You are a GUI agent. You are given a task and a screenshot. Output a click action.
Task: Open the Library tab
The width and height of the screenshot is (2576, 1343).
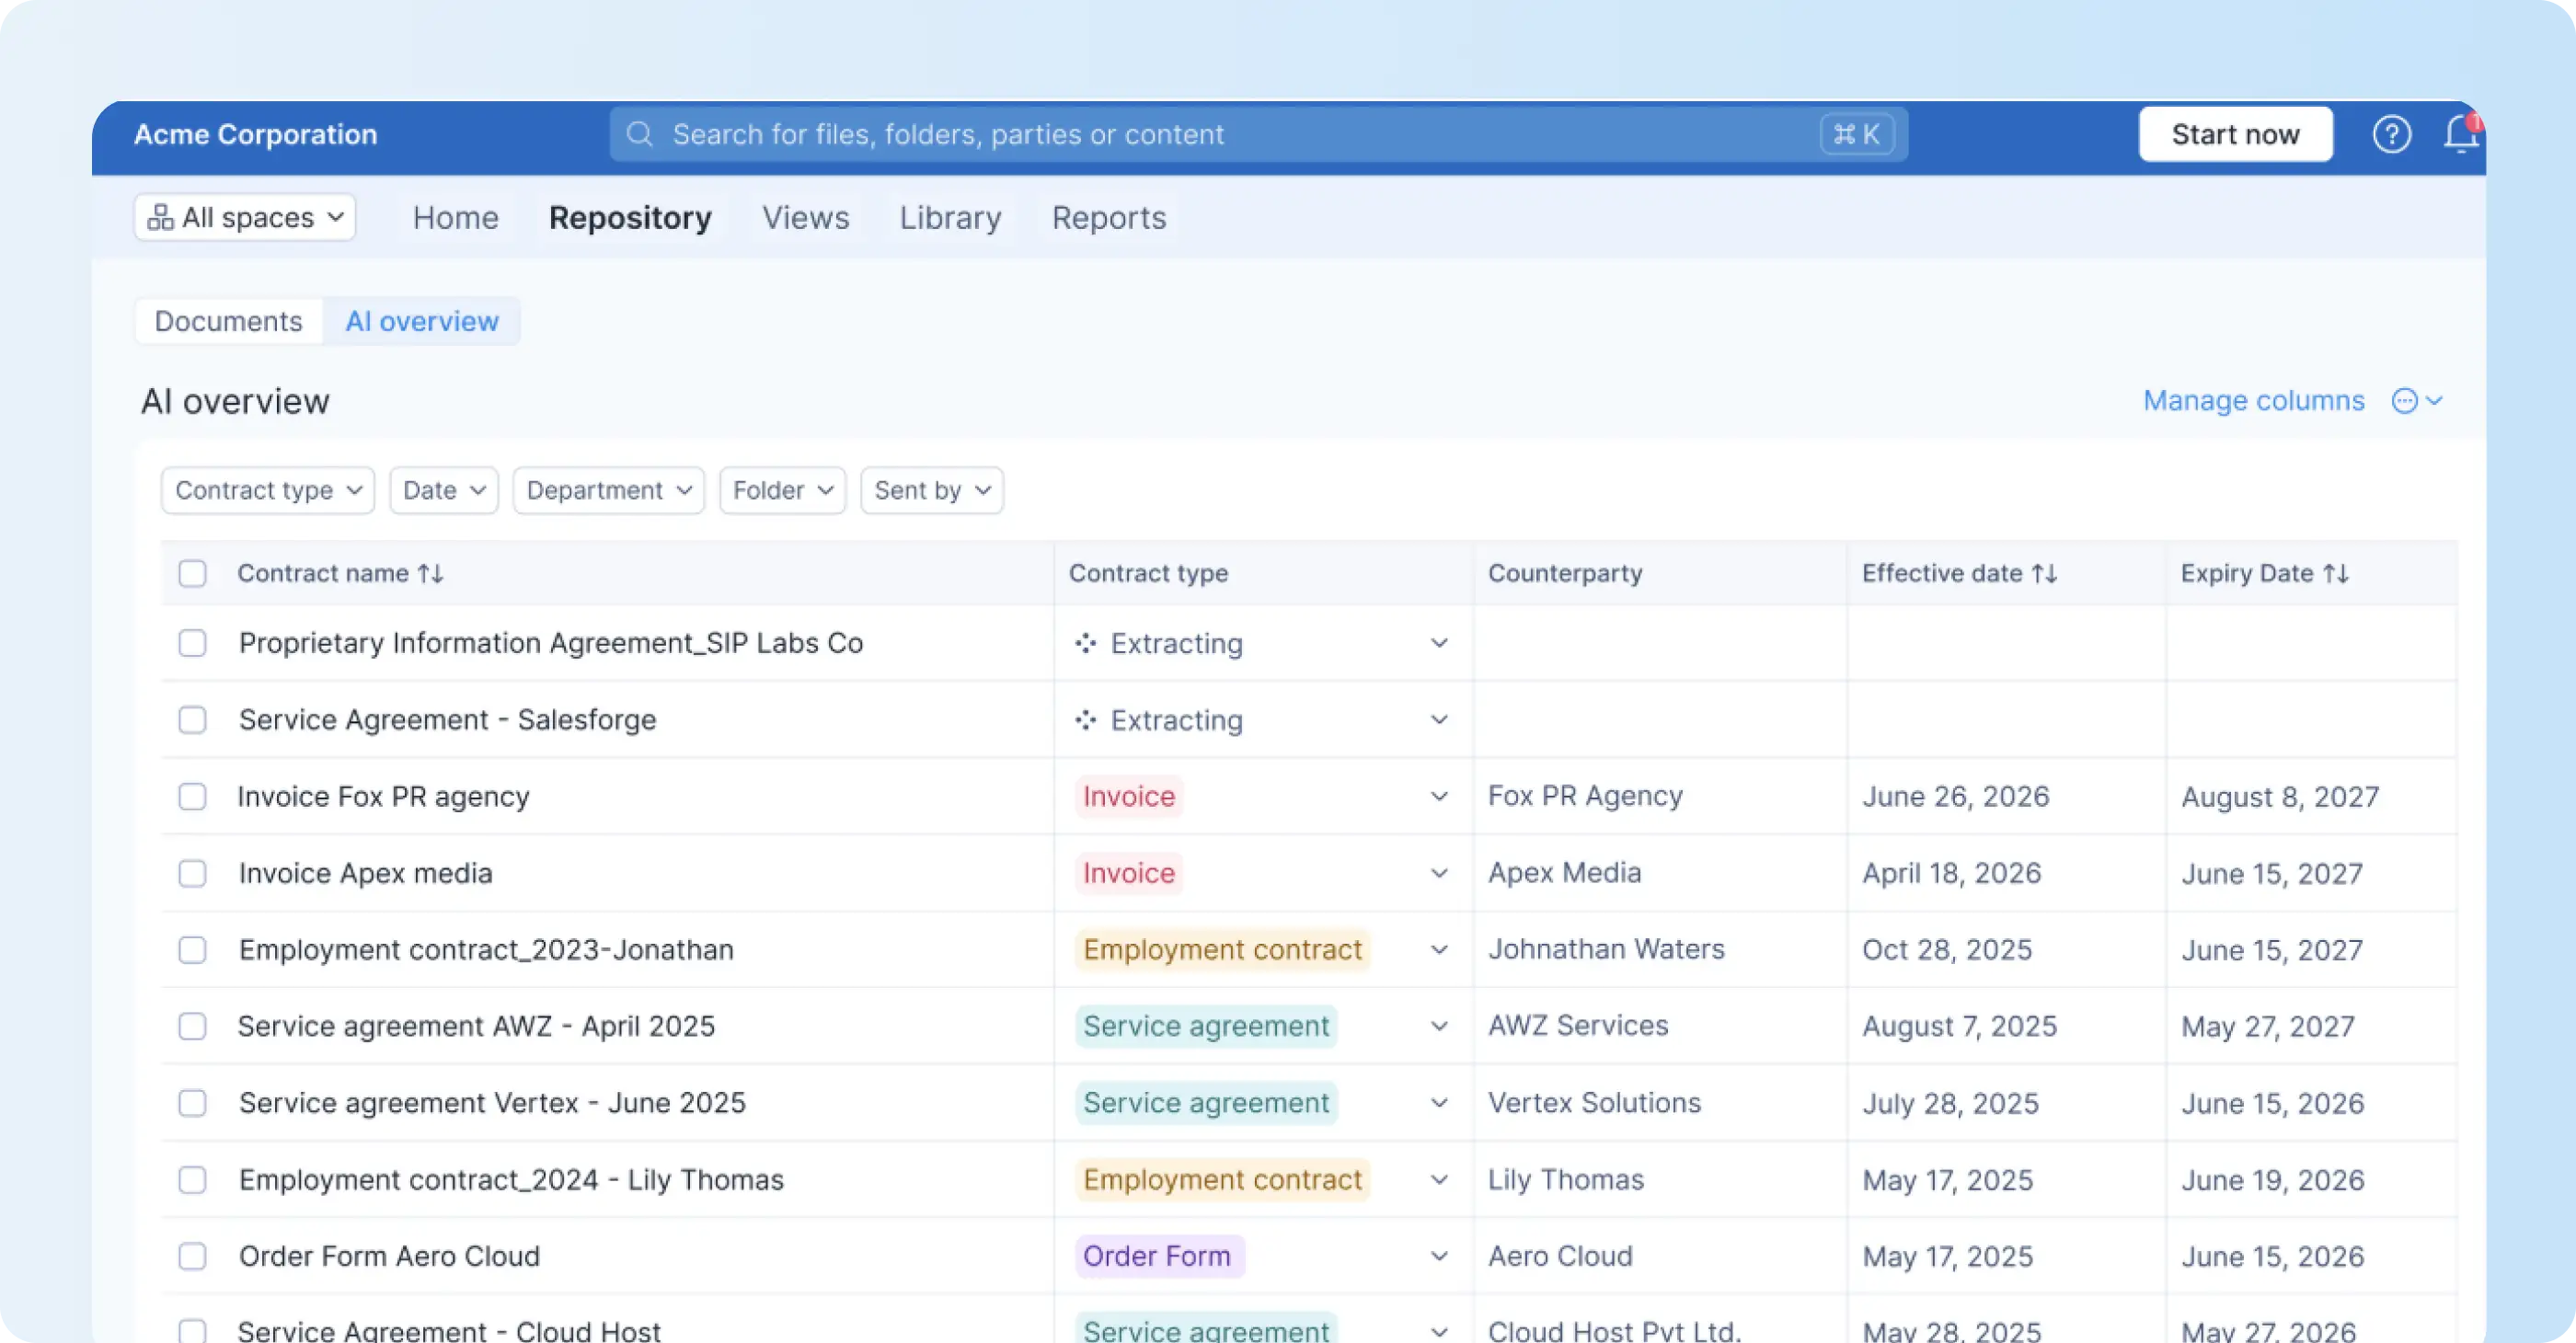(950, 218)
